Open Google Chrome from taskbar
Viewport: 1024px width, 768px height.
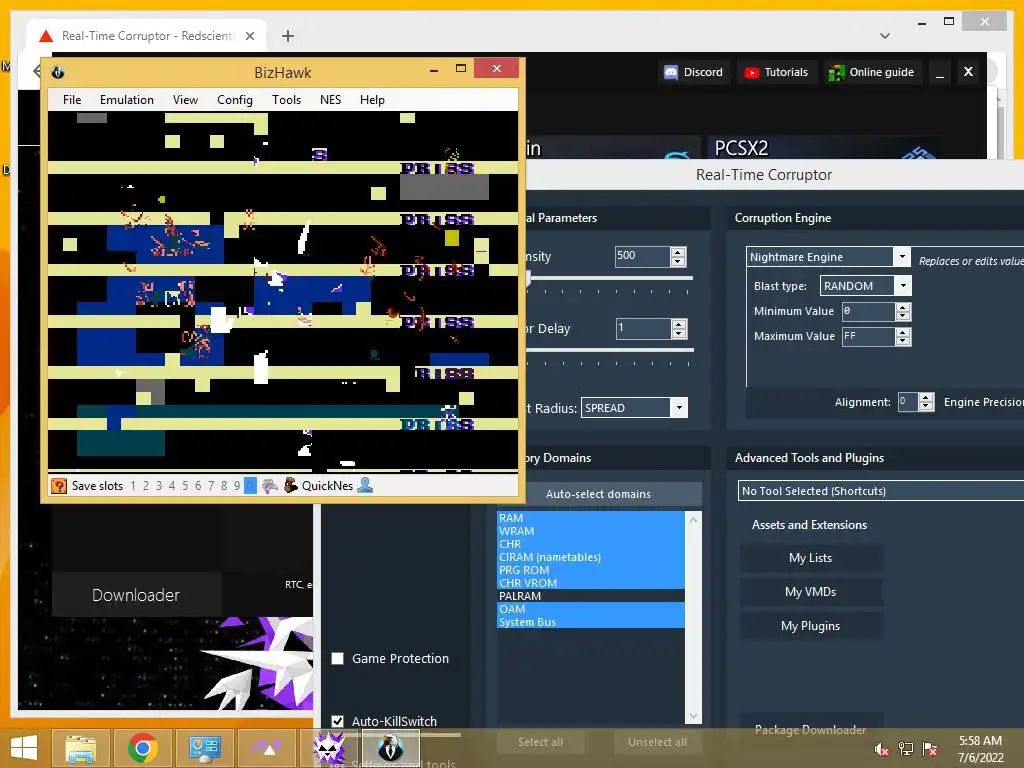(142, 748)
